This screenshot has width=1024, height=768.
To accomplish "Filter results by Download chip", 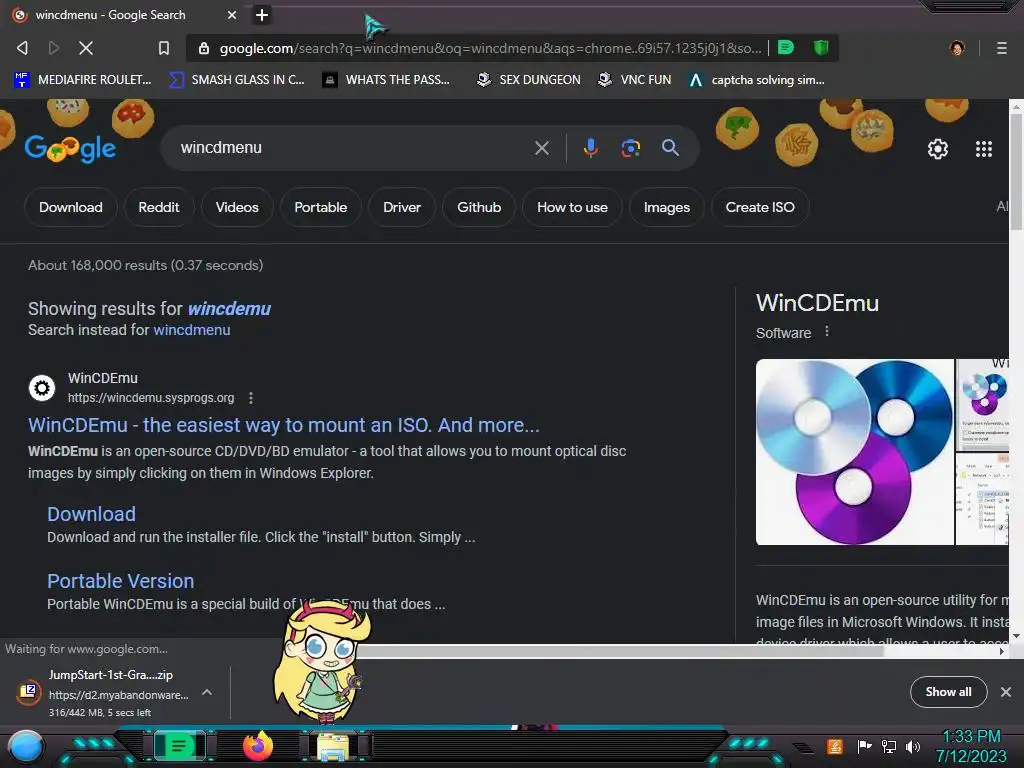I will (x=71, y=207).
